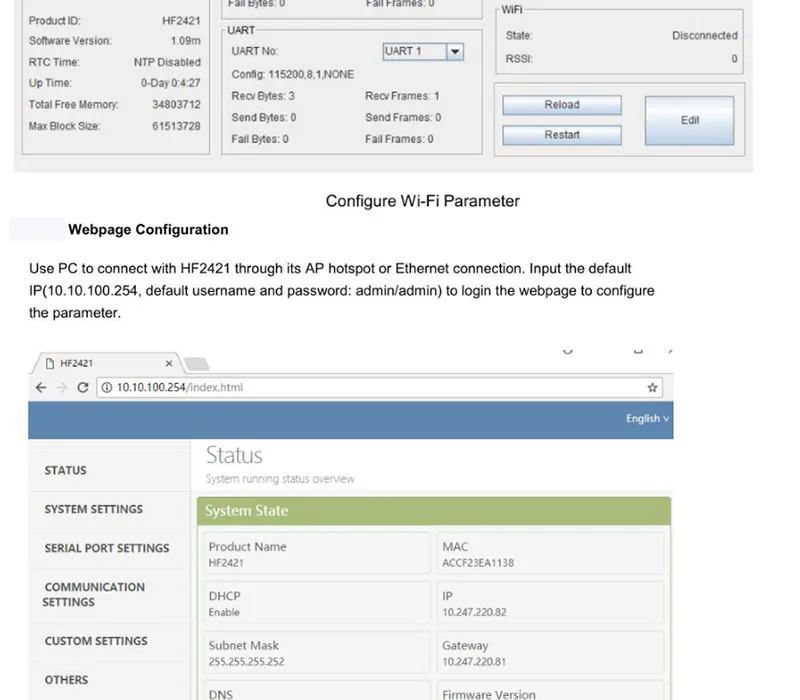Screen dimensions: 800x700
Task: Click the Webpage Configuration heading
Action: pos(148,230)
